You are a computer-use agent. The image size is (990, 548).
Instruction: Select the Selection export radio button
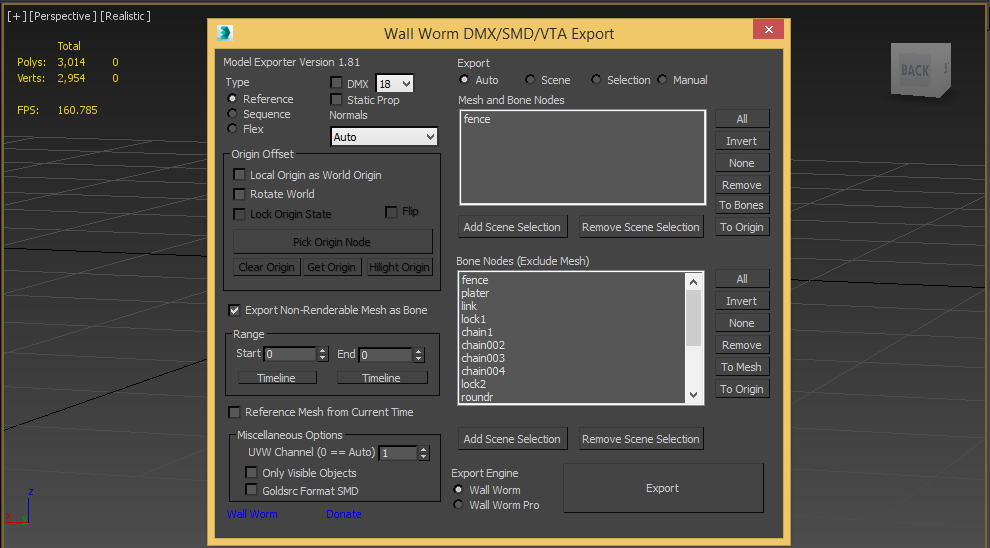click(596, 80)
